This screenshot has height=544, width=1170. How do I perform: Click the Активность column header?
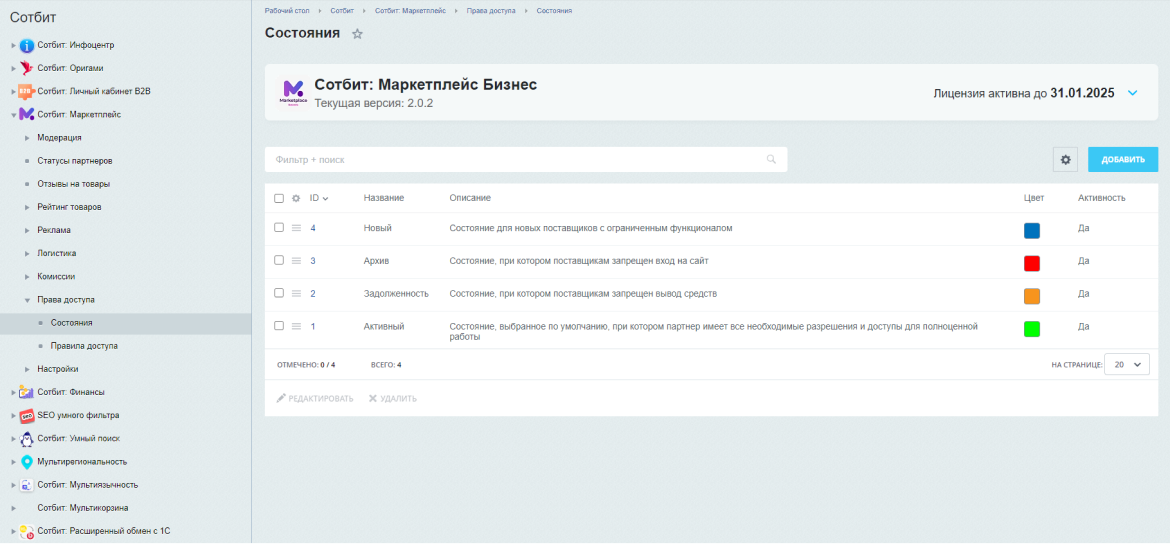pyautogui.click(x=1101, y=198)
